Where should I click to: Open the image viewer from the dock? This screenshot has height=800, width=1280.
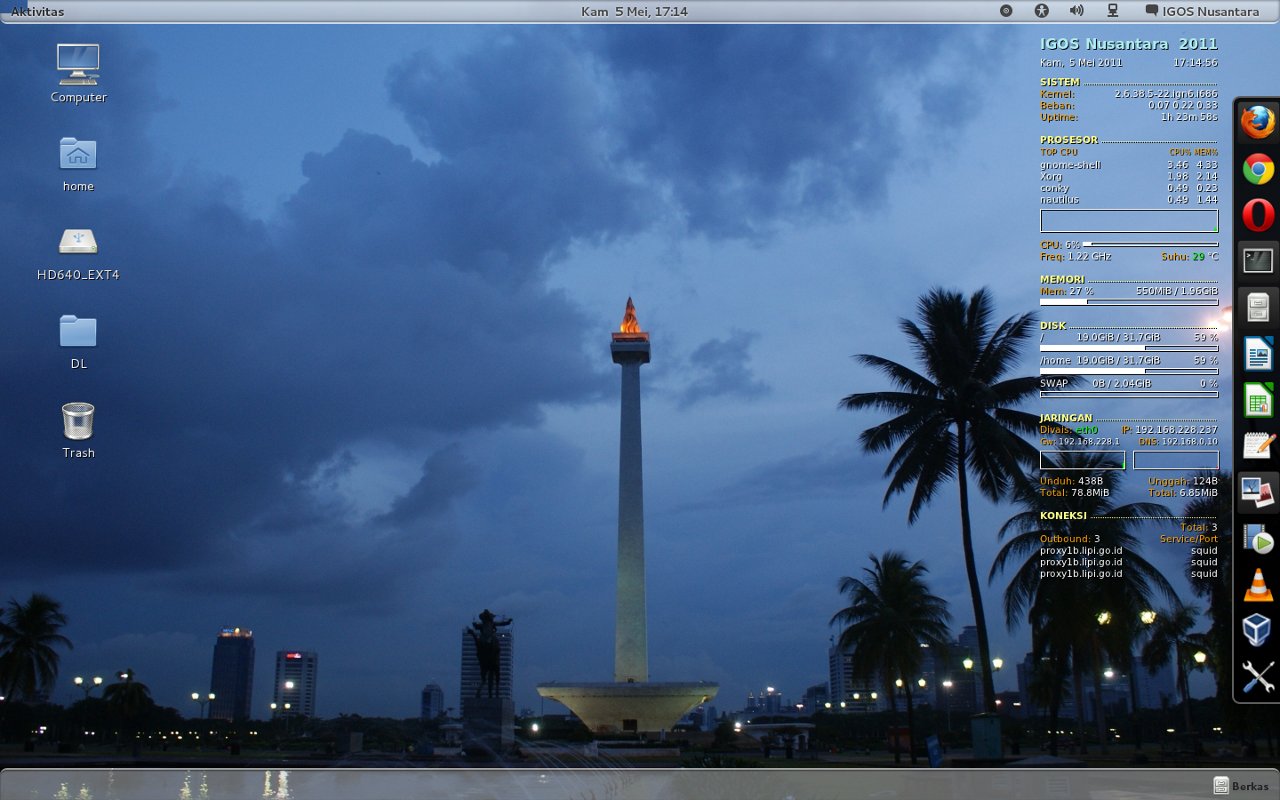(x=1258, y=492)
